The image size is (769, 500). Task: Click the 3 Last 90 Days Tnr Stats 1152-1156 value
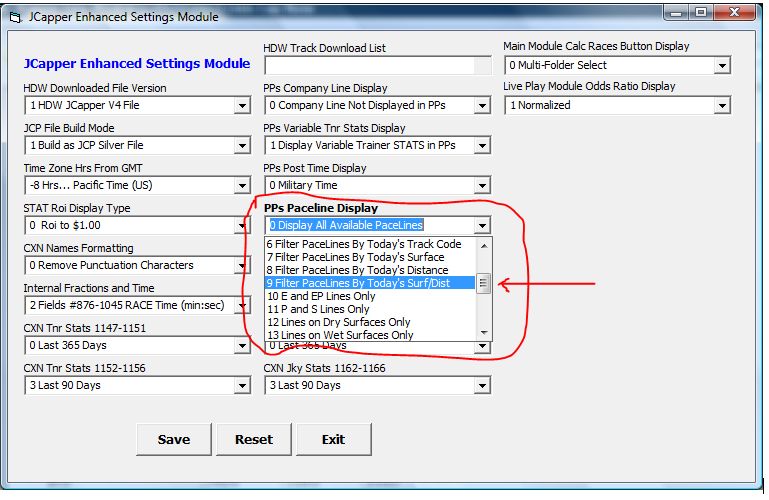pos(65,385)
